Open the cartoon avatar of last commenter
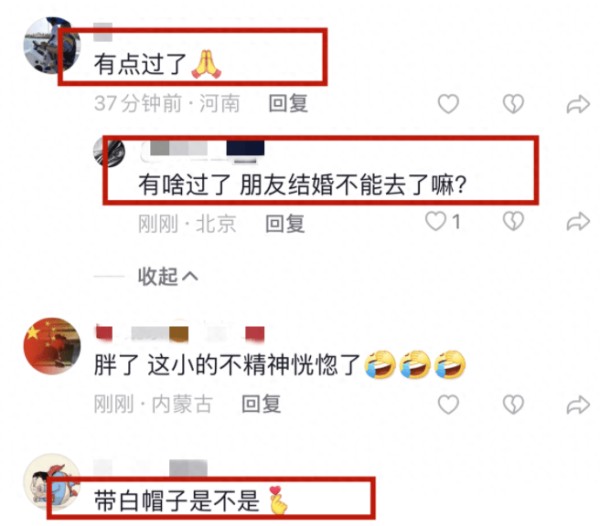Screen dimensions: 600x526 coord(52,482)
